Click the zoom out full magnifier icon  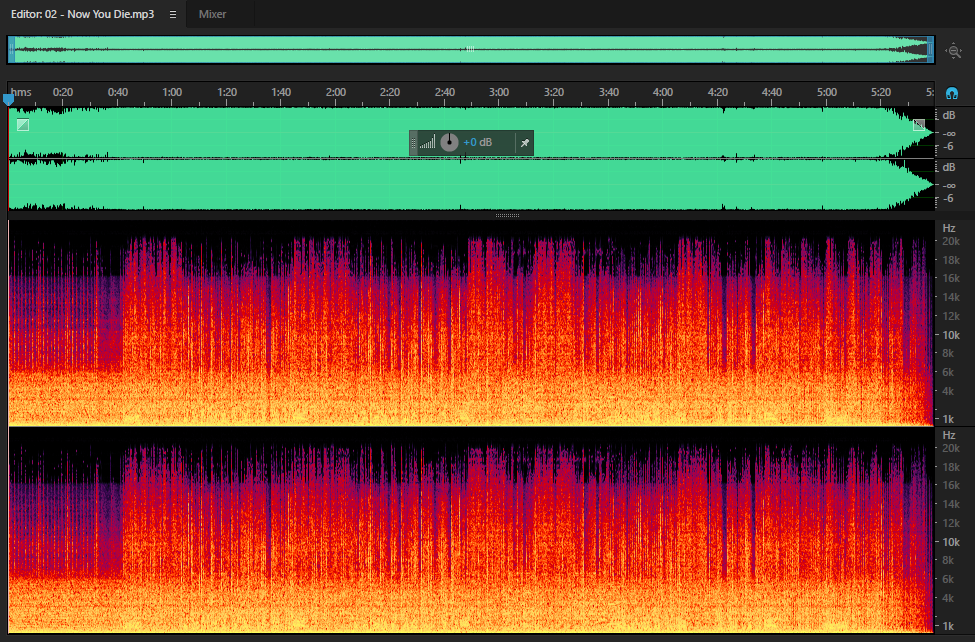953,51
